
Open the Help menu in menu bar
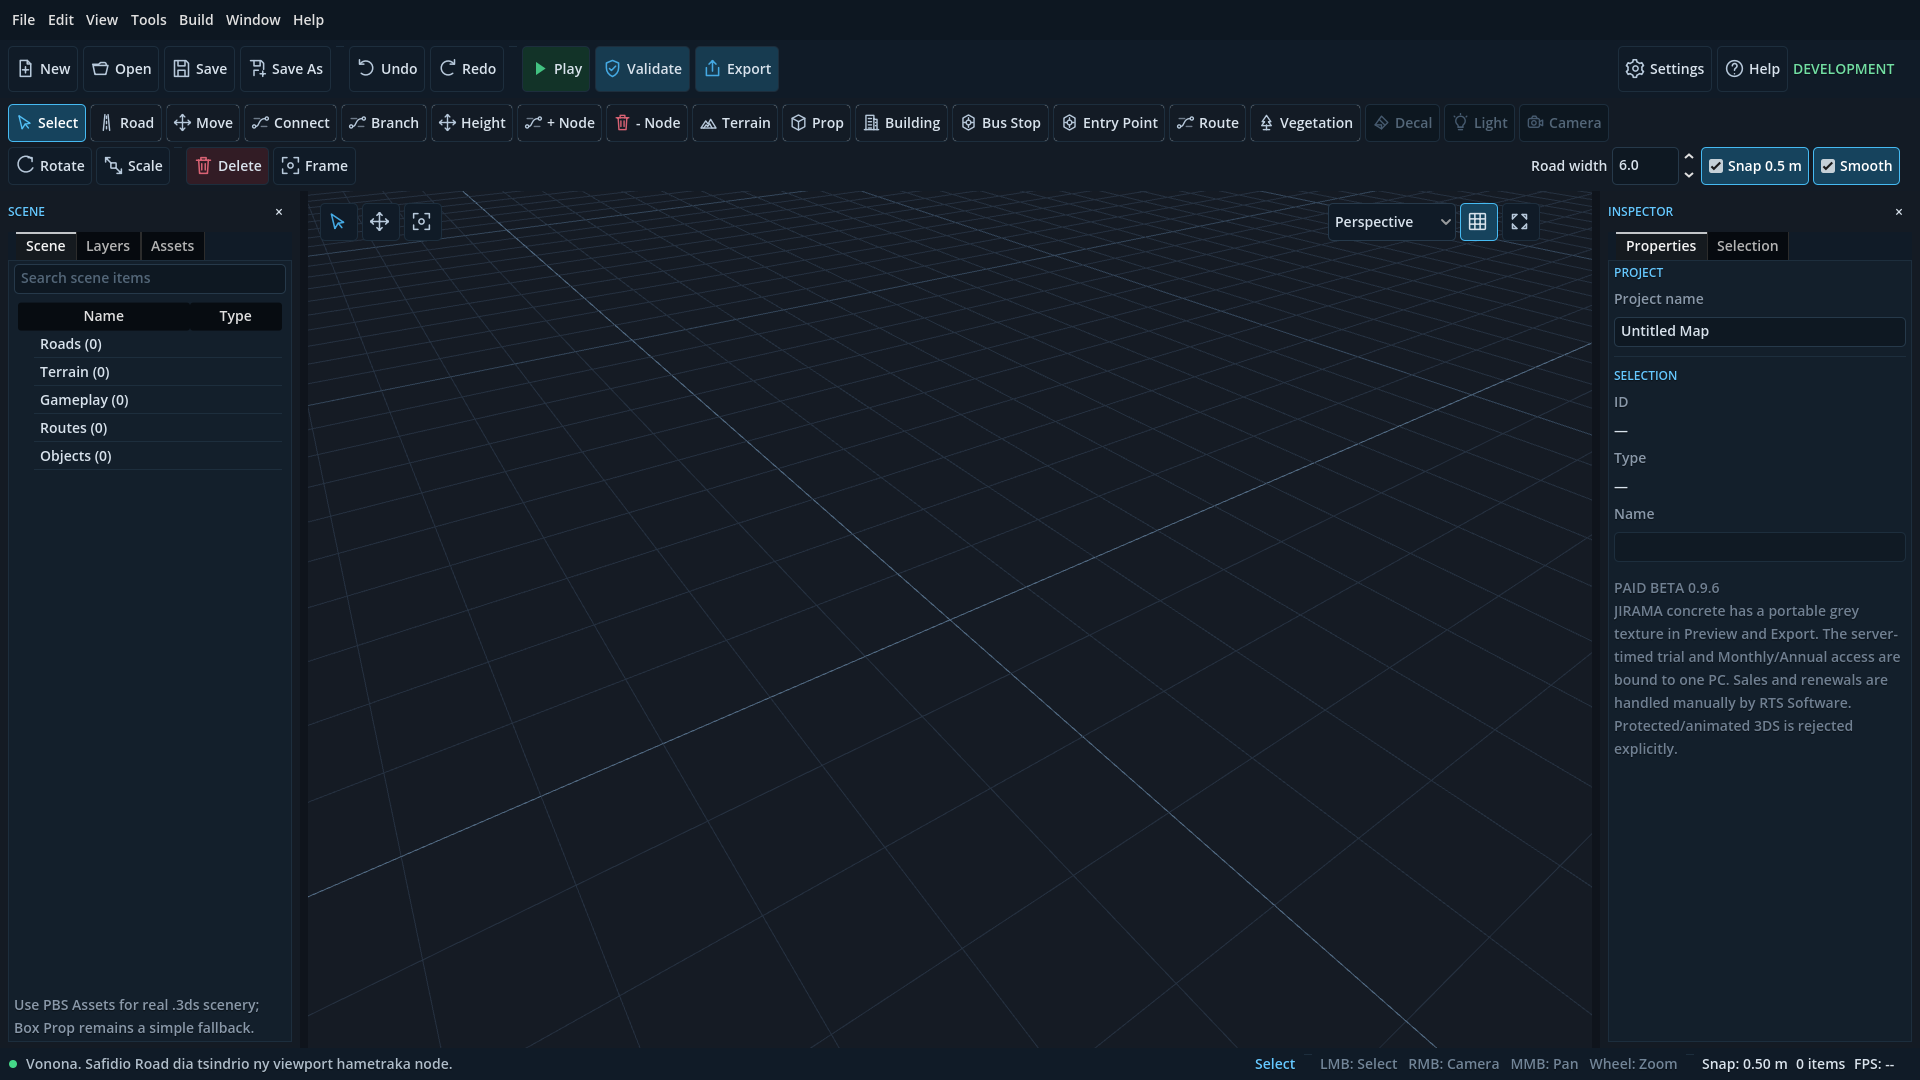(308, 20)
